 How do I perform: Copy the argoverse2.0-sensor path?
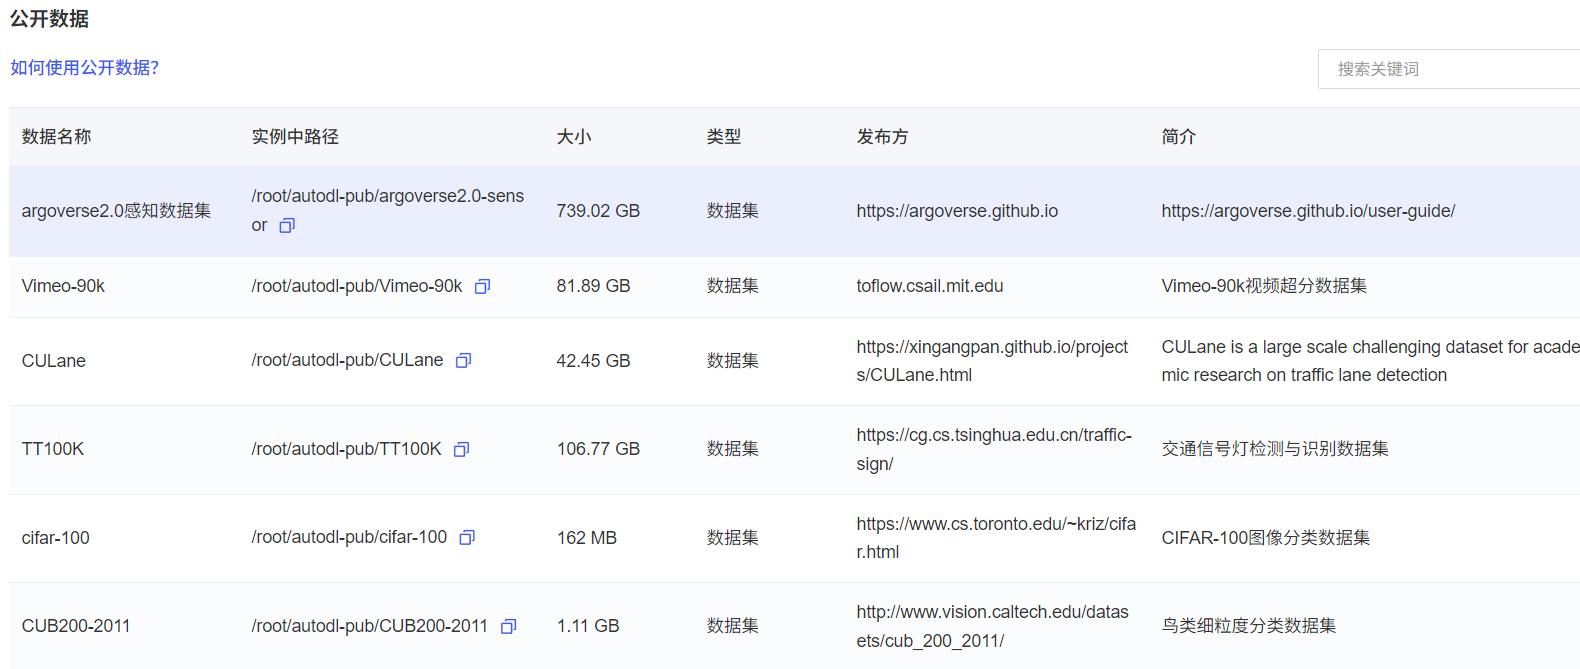[287, 226]
